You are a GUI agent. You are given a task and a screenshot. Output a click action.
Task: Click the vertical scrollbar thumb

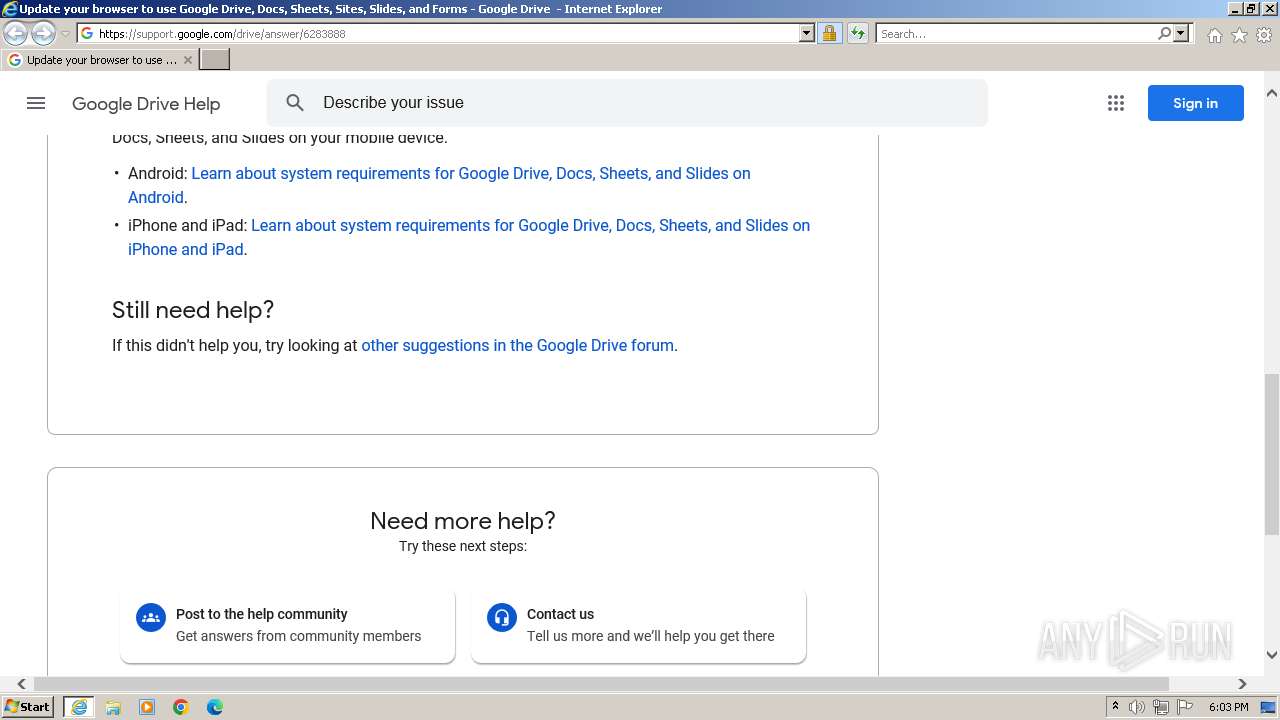click(x=1272, y=454)
